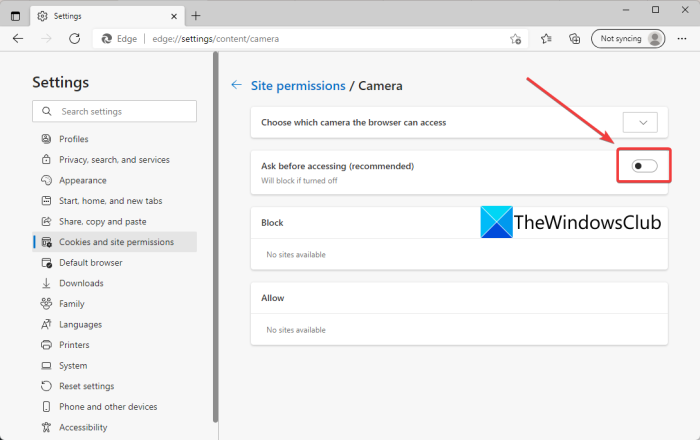Open Share, copy and paste settings
Screen dimensions: 700x440
[103, 221]
